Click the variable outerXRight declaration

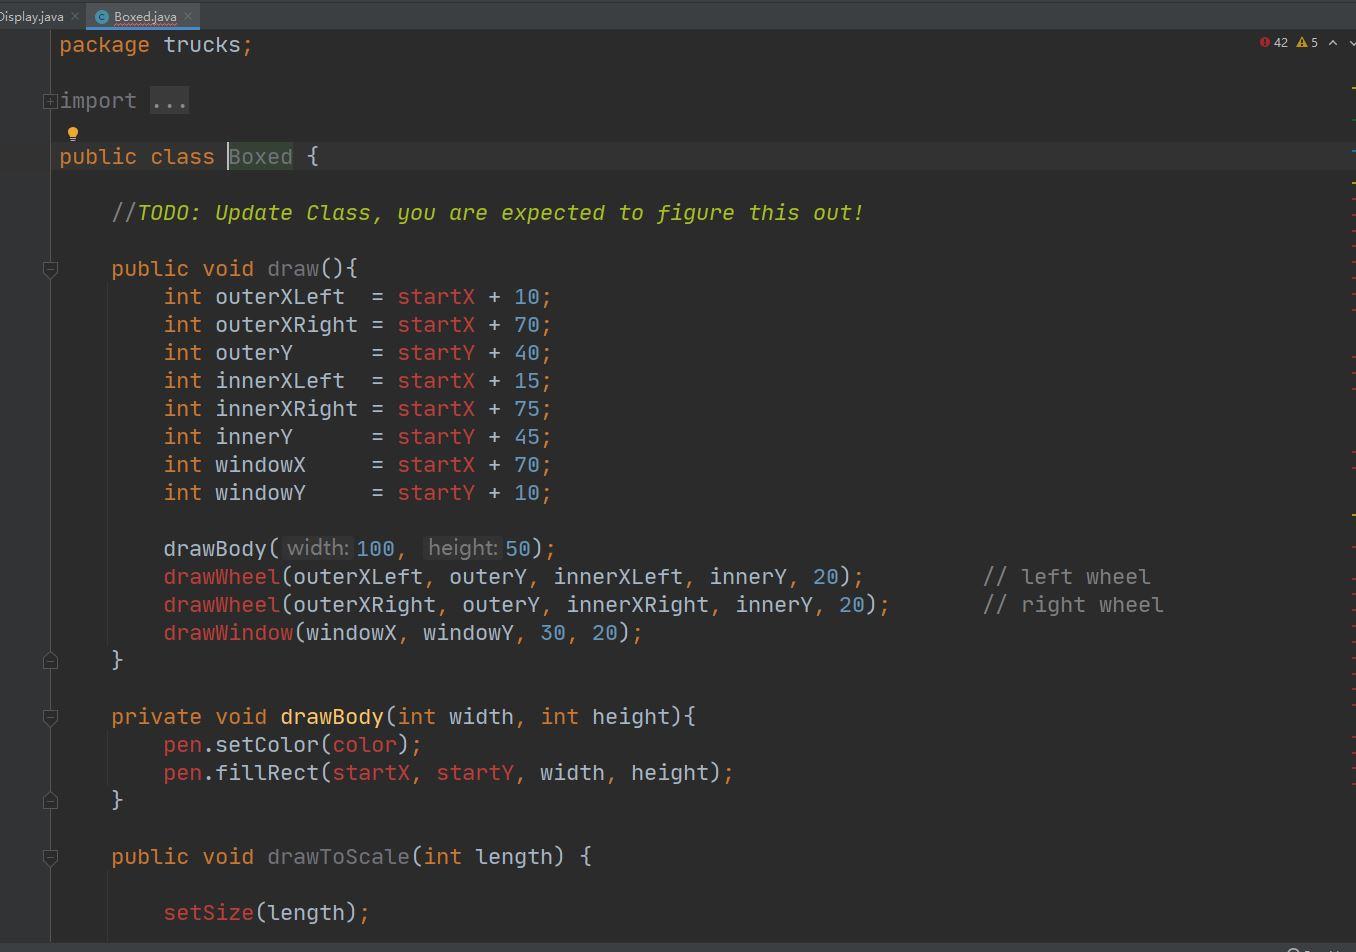286,325
